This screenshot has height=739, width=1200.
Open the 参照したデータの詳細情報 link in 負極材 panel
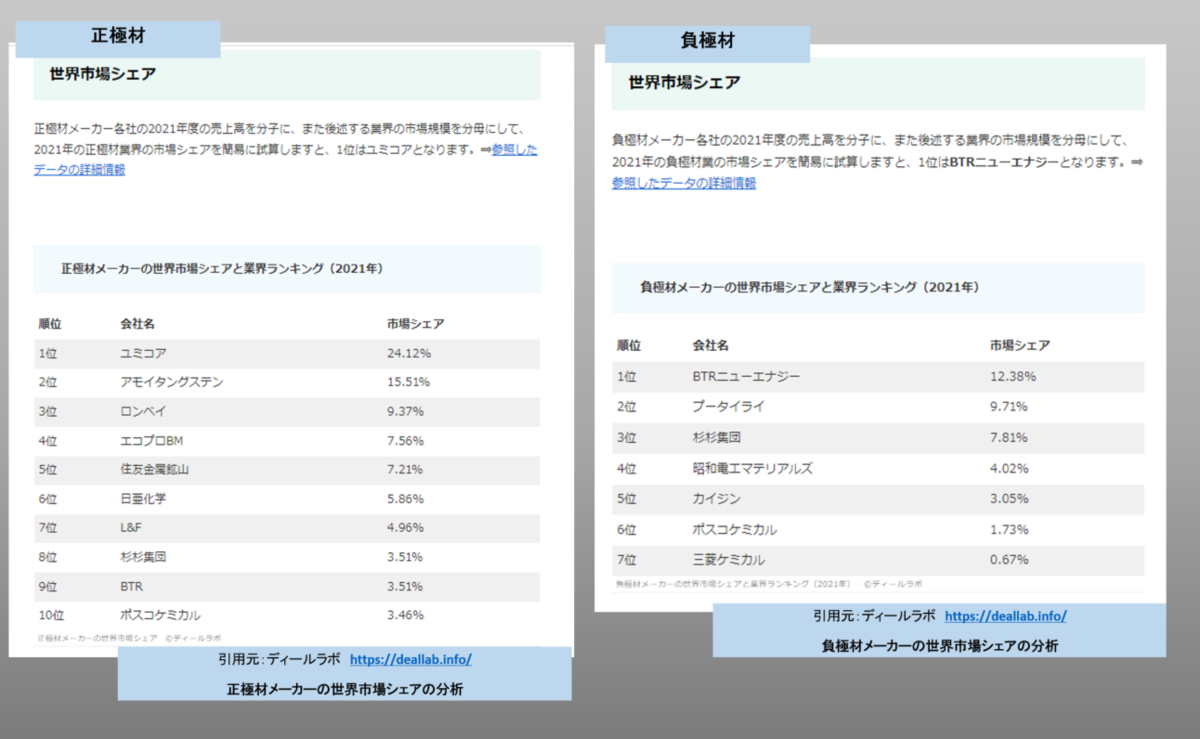pyautogui.click(x=684, y=183)
